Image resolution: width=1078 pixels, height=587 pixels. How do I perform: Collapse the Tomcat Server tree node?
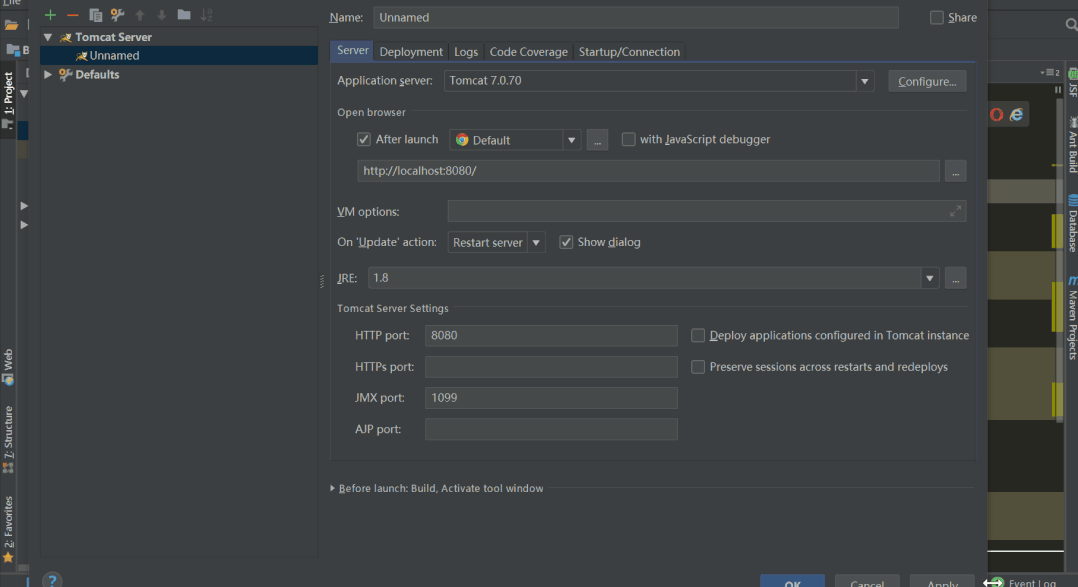click(x=48, y=37)
